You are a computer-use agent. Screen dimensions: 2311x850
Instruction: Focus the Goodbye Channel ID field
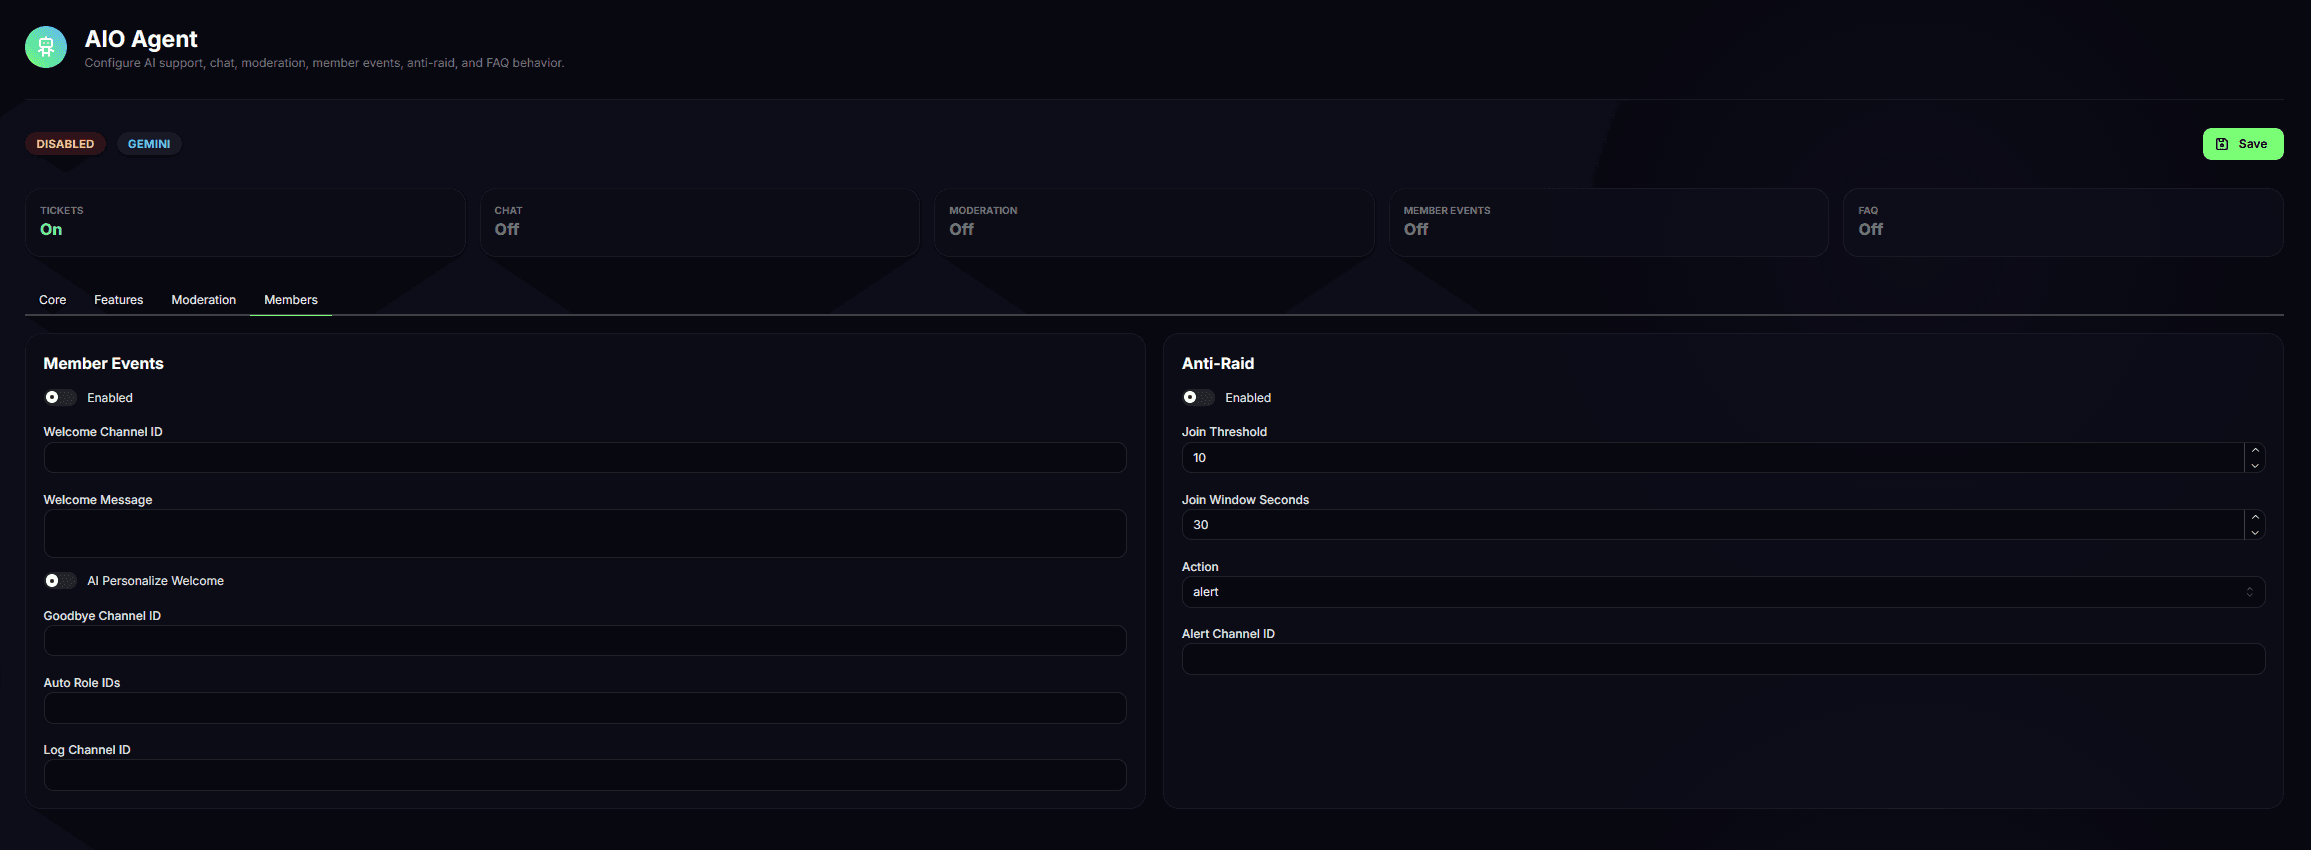(585, 641)
